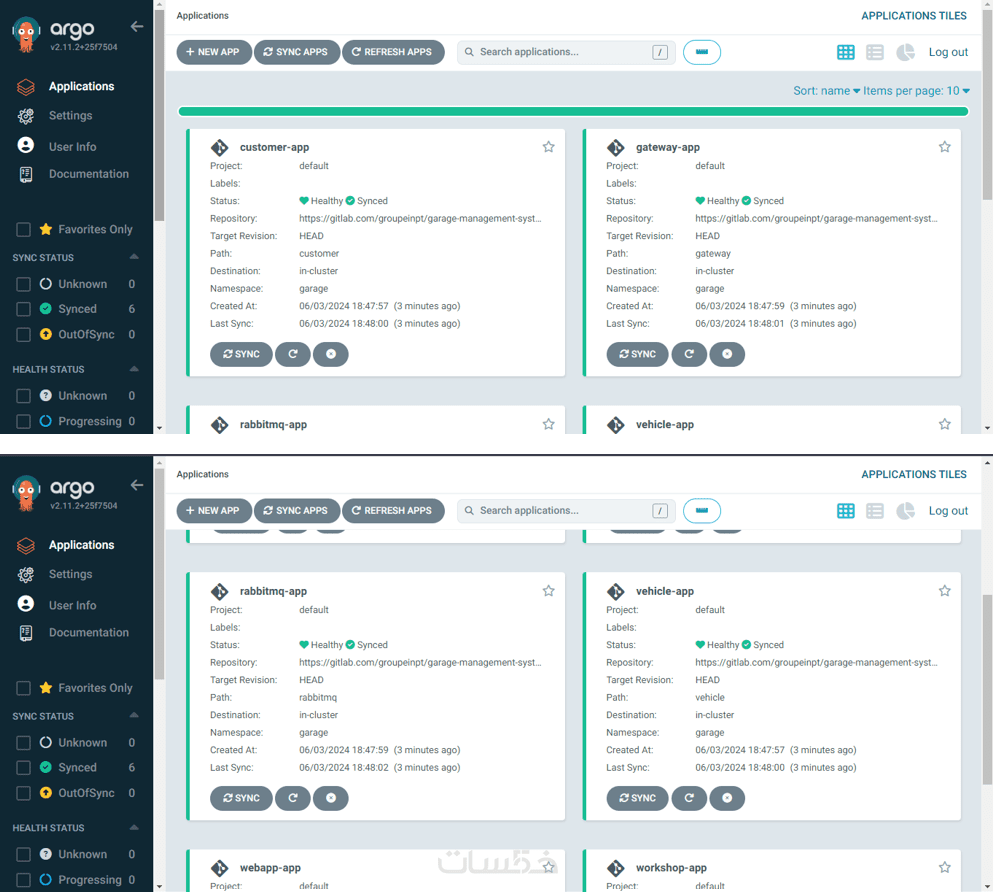Refresh the gateway-app using its refresh icon
This screenshot has width=997, height=892.
689,354
